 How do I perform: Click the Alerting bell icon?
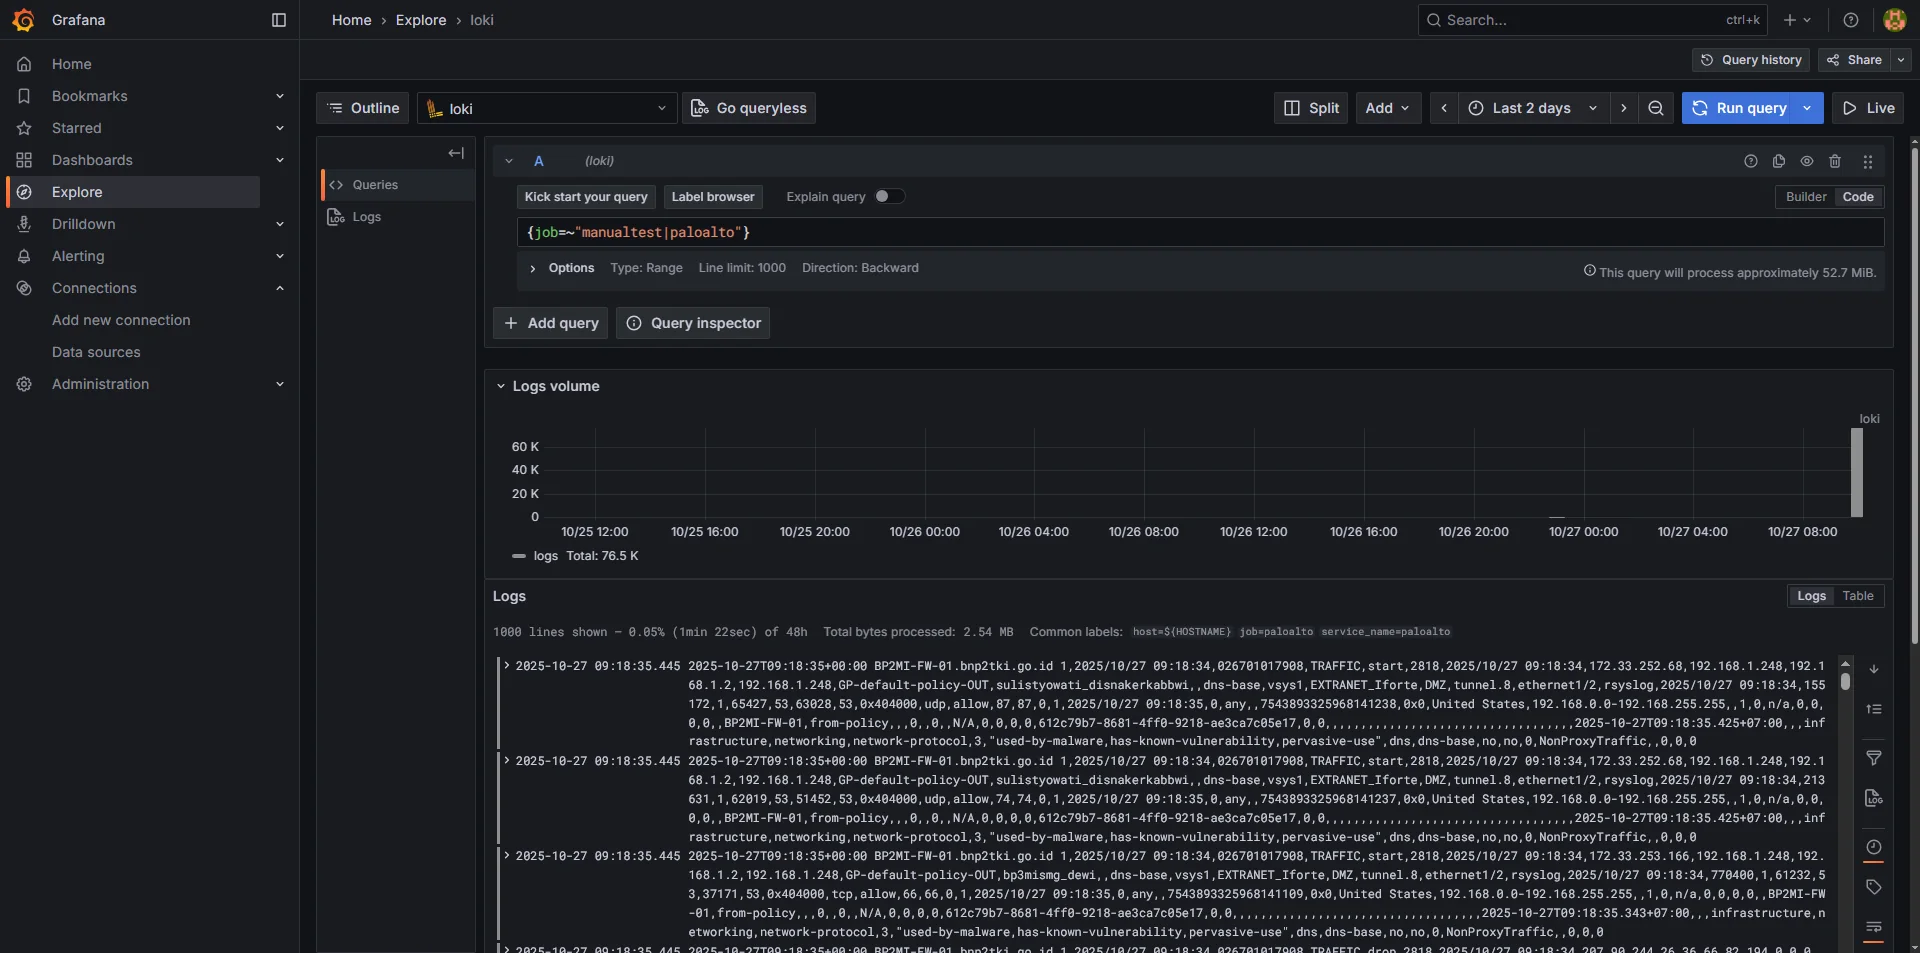coord(24,256)
